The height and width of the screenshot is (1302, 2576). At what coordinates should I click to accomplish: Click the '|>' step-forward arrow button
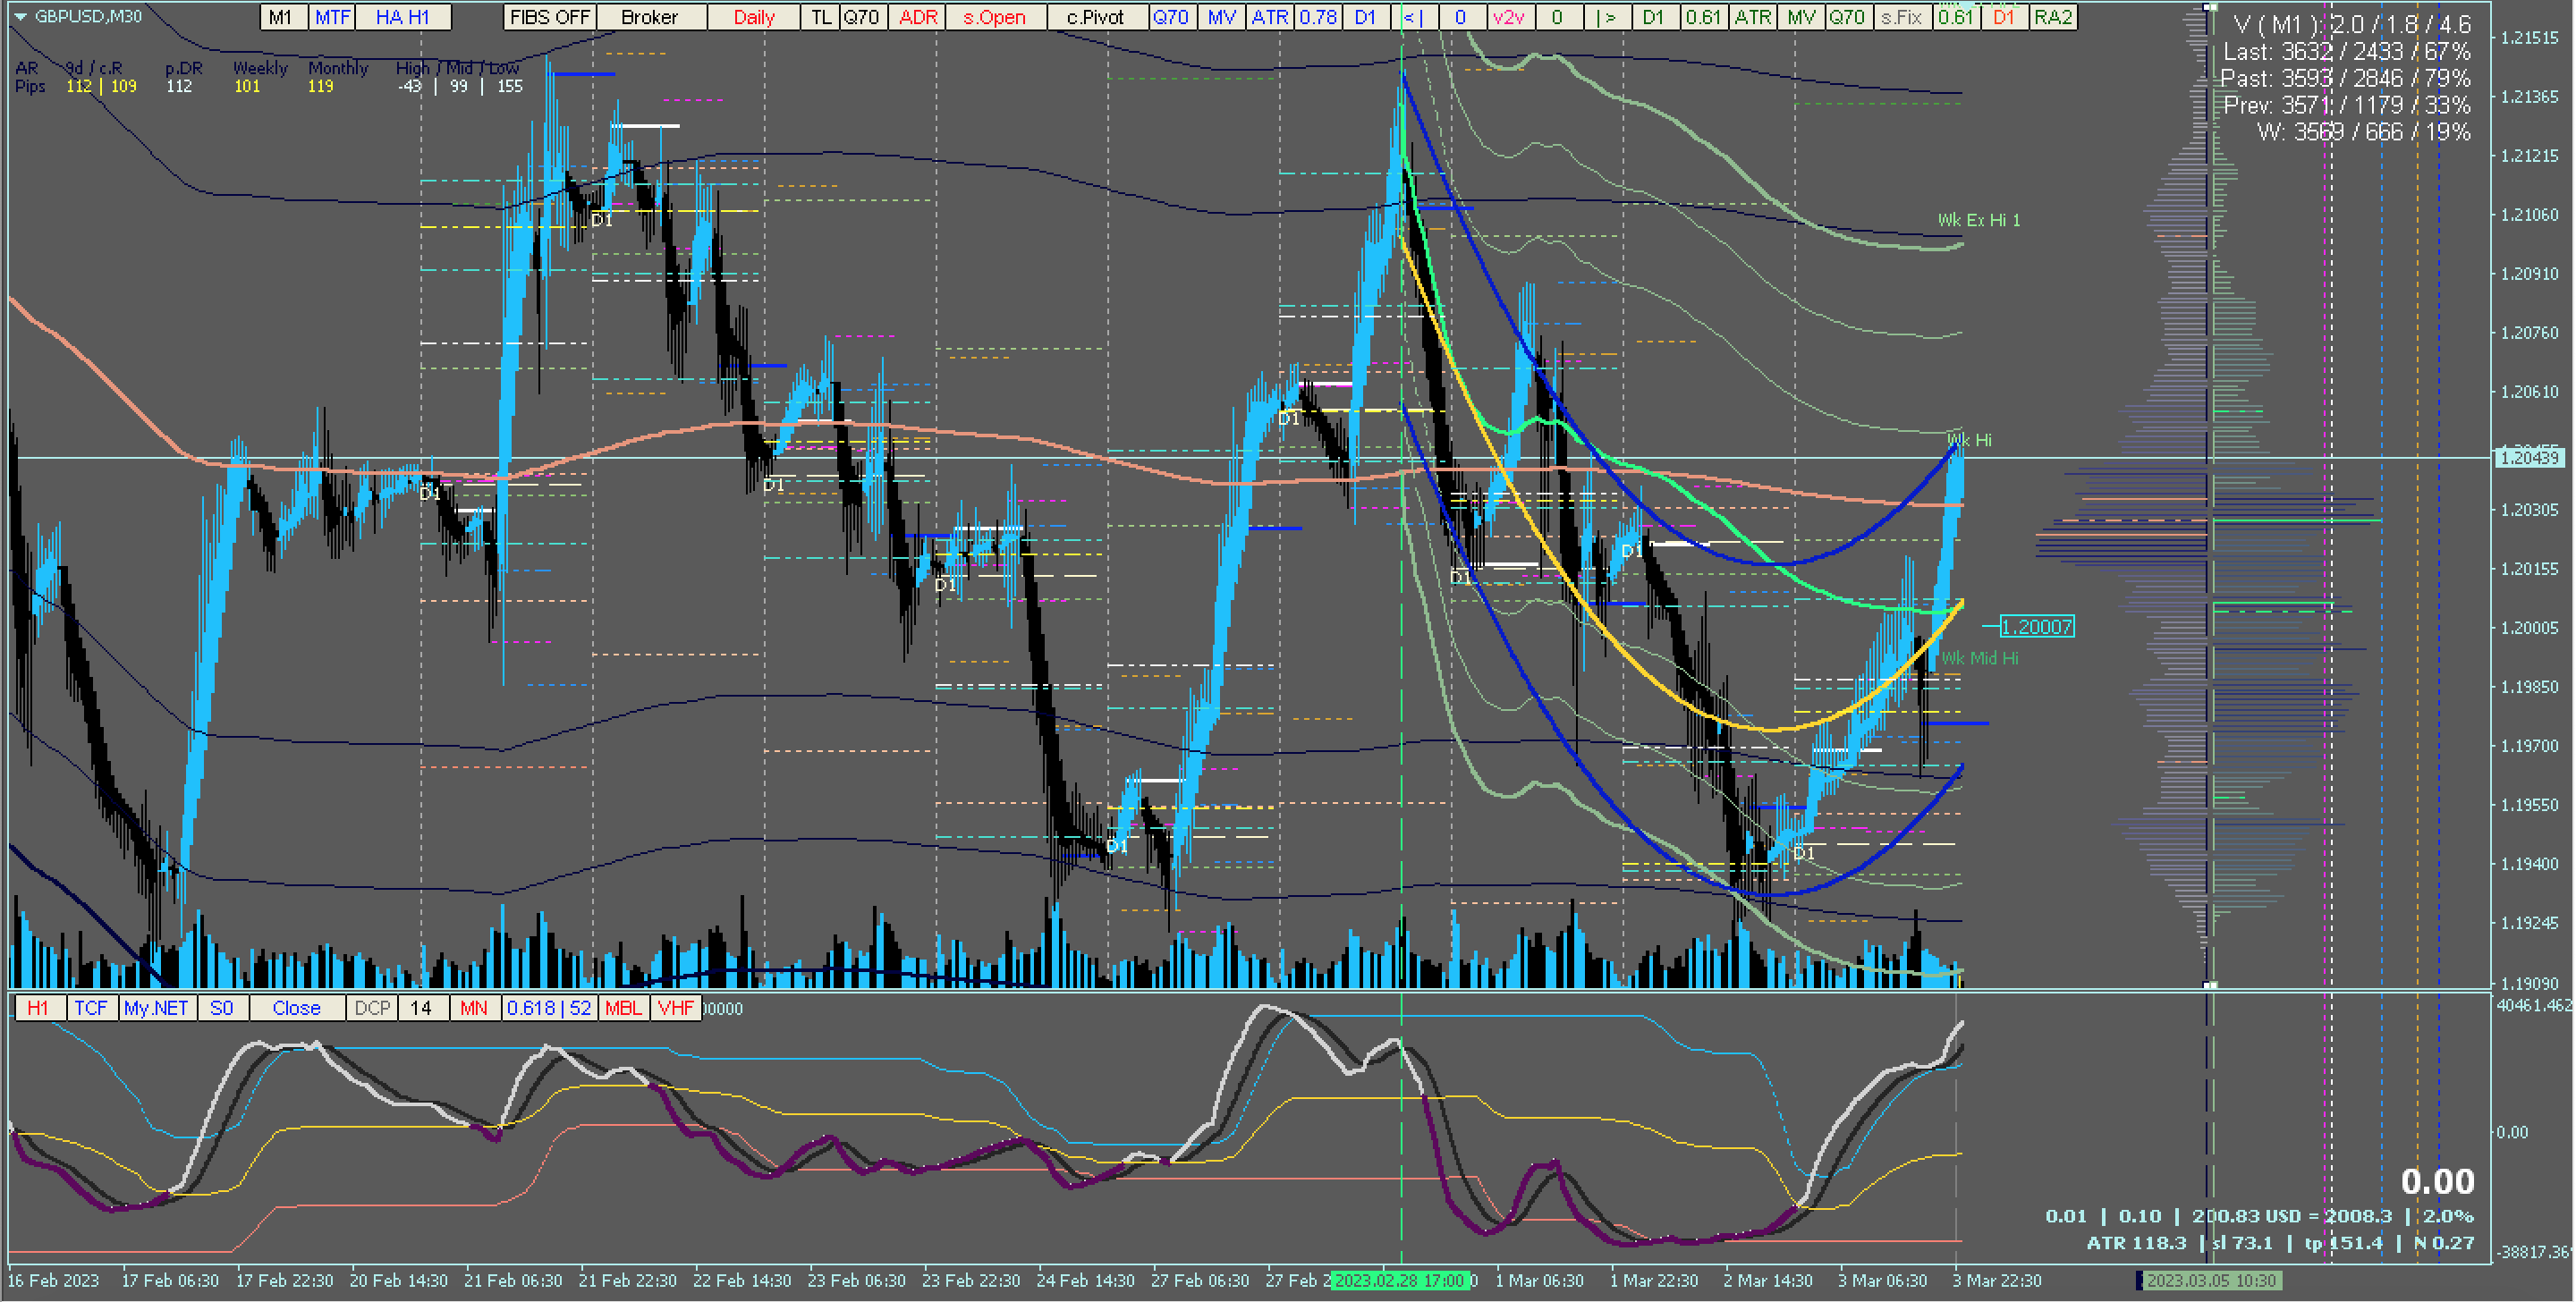click(x=1606, y=17)
